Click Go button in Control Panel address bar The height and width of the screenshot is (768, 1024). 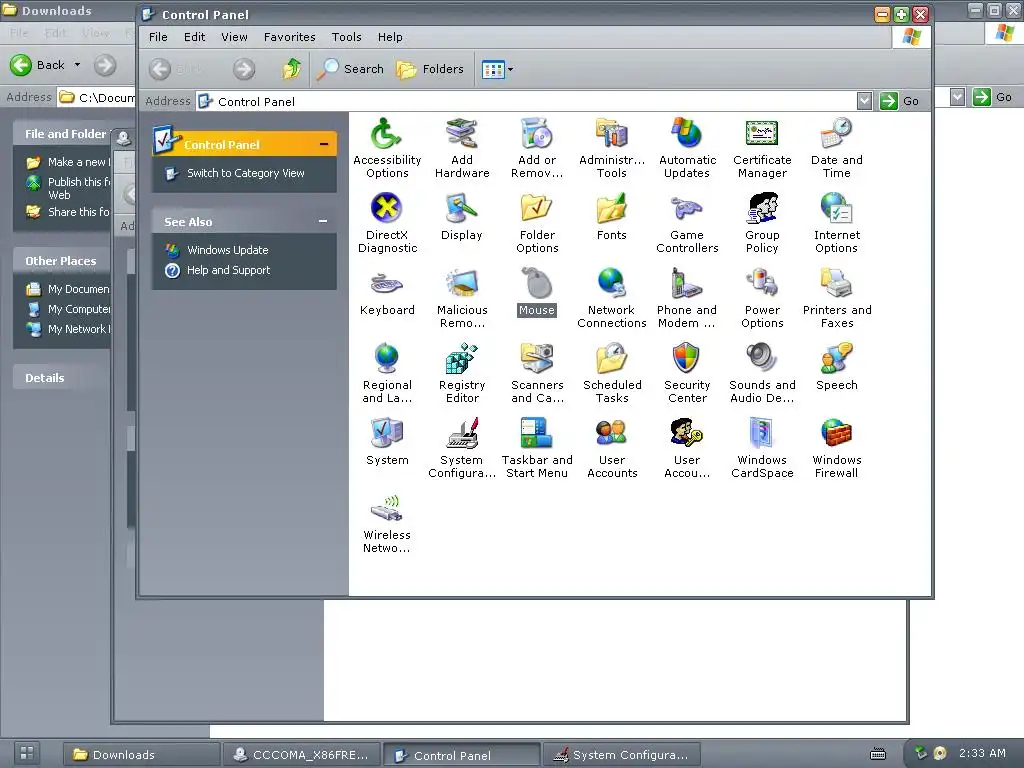click(900, 101)
